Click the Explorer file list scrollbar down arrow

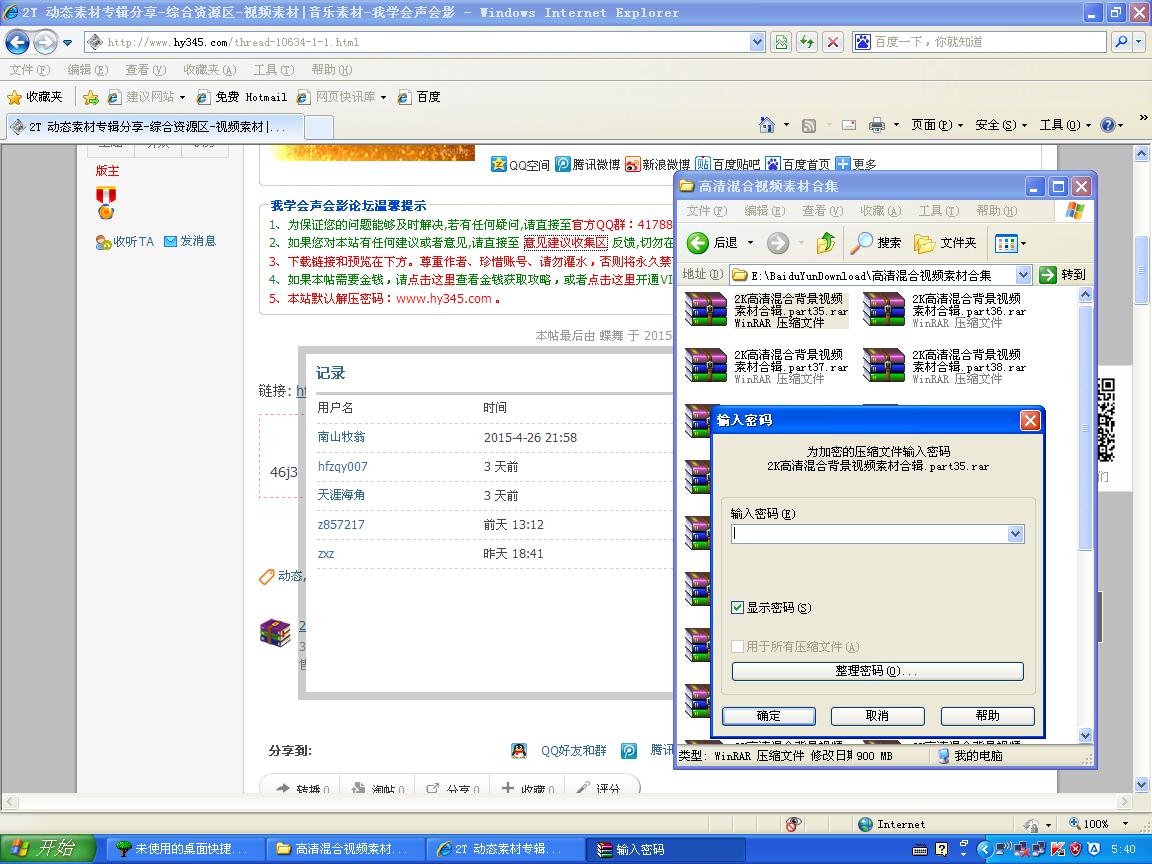point(1085,735)
